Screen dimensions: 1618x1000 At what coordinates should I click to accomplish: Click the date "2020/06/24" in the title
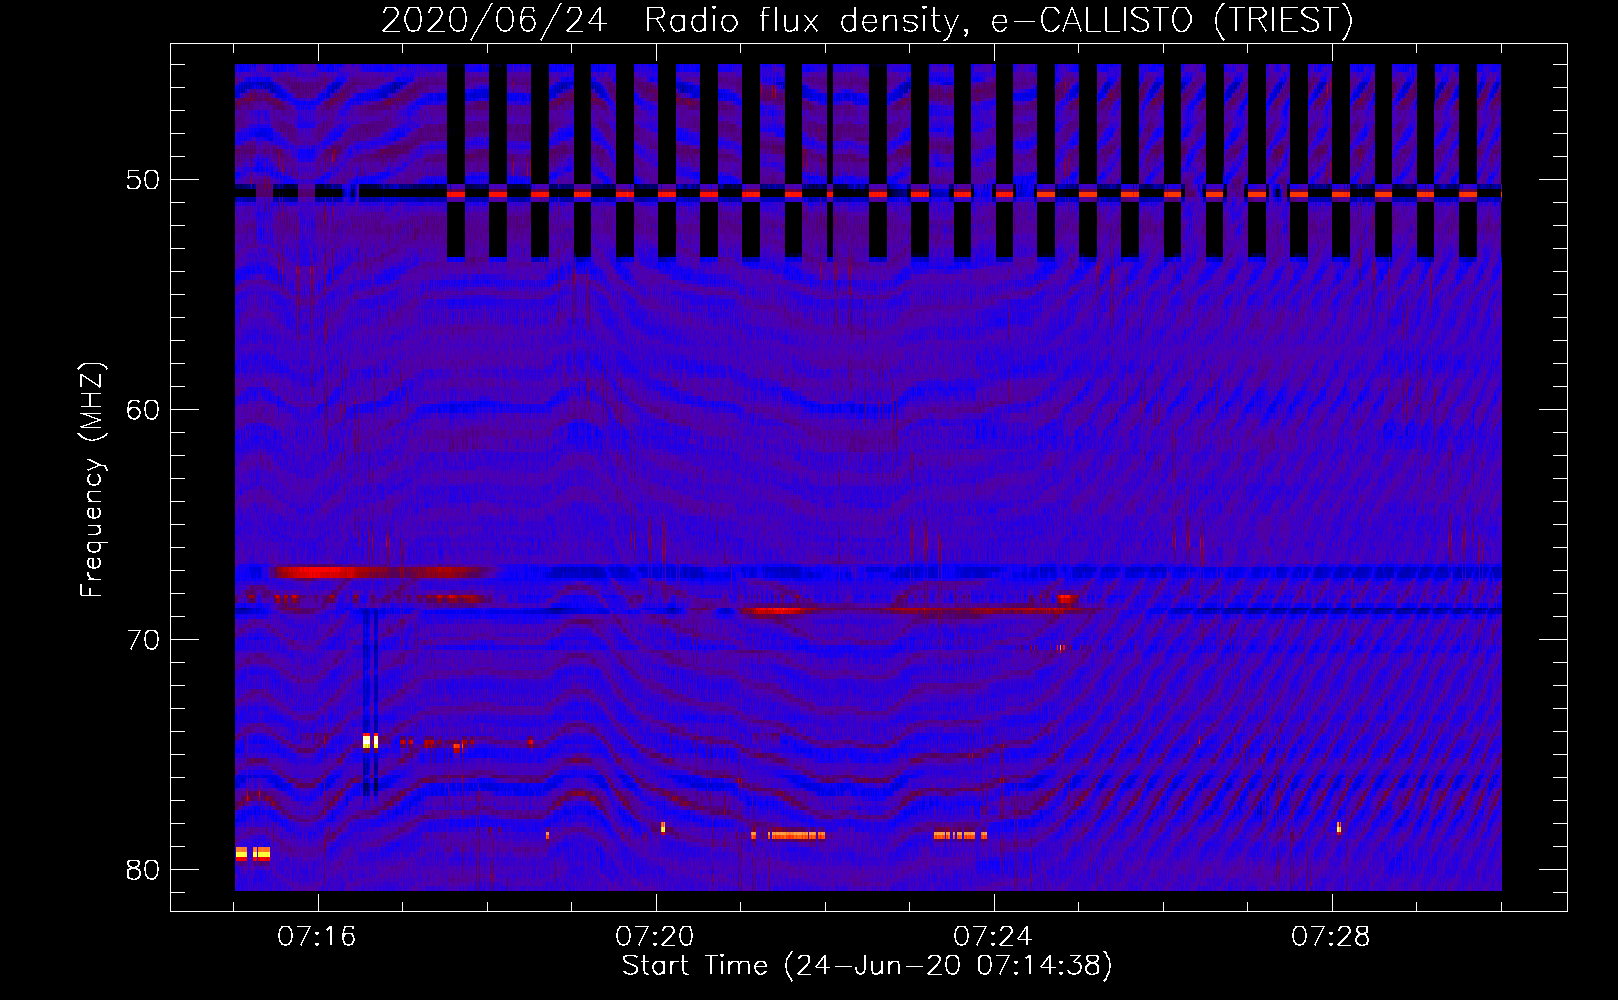[494, 21]
